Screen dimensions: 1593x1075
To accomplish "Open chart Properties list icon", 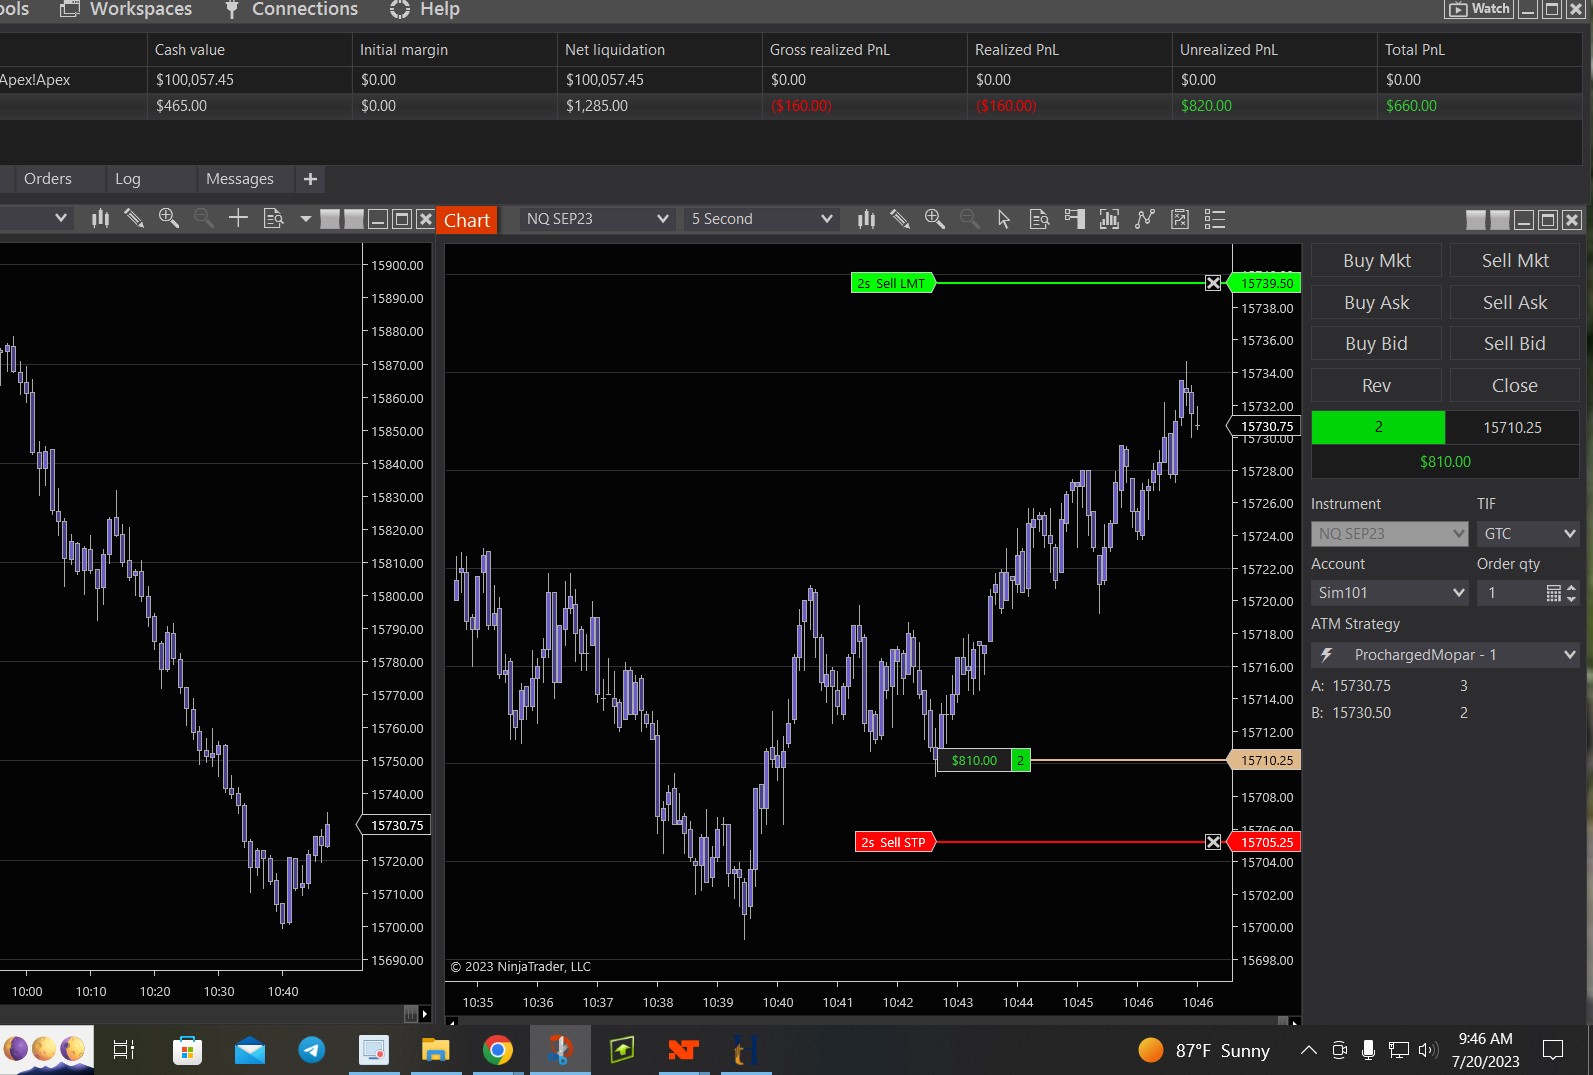I will point(1215,219).
